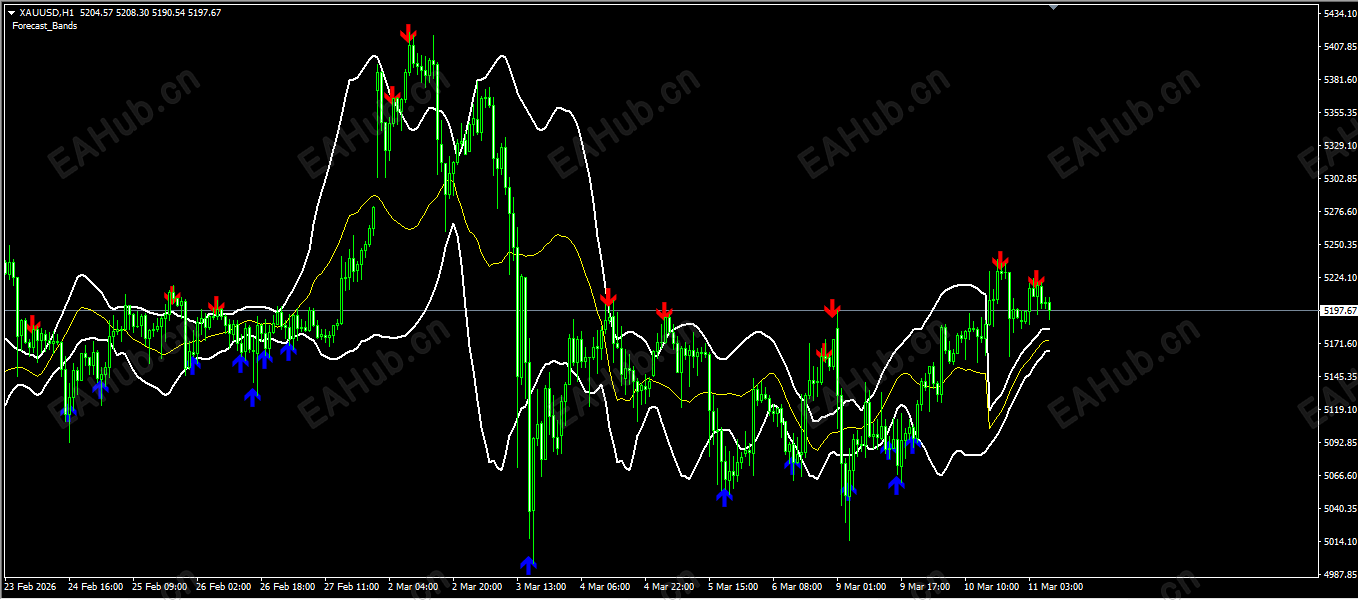Click time axis label 24 Feb 16:00
This screenshot has width=1358, height=600.
tap(96, 587)
